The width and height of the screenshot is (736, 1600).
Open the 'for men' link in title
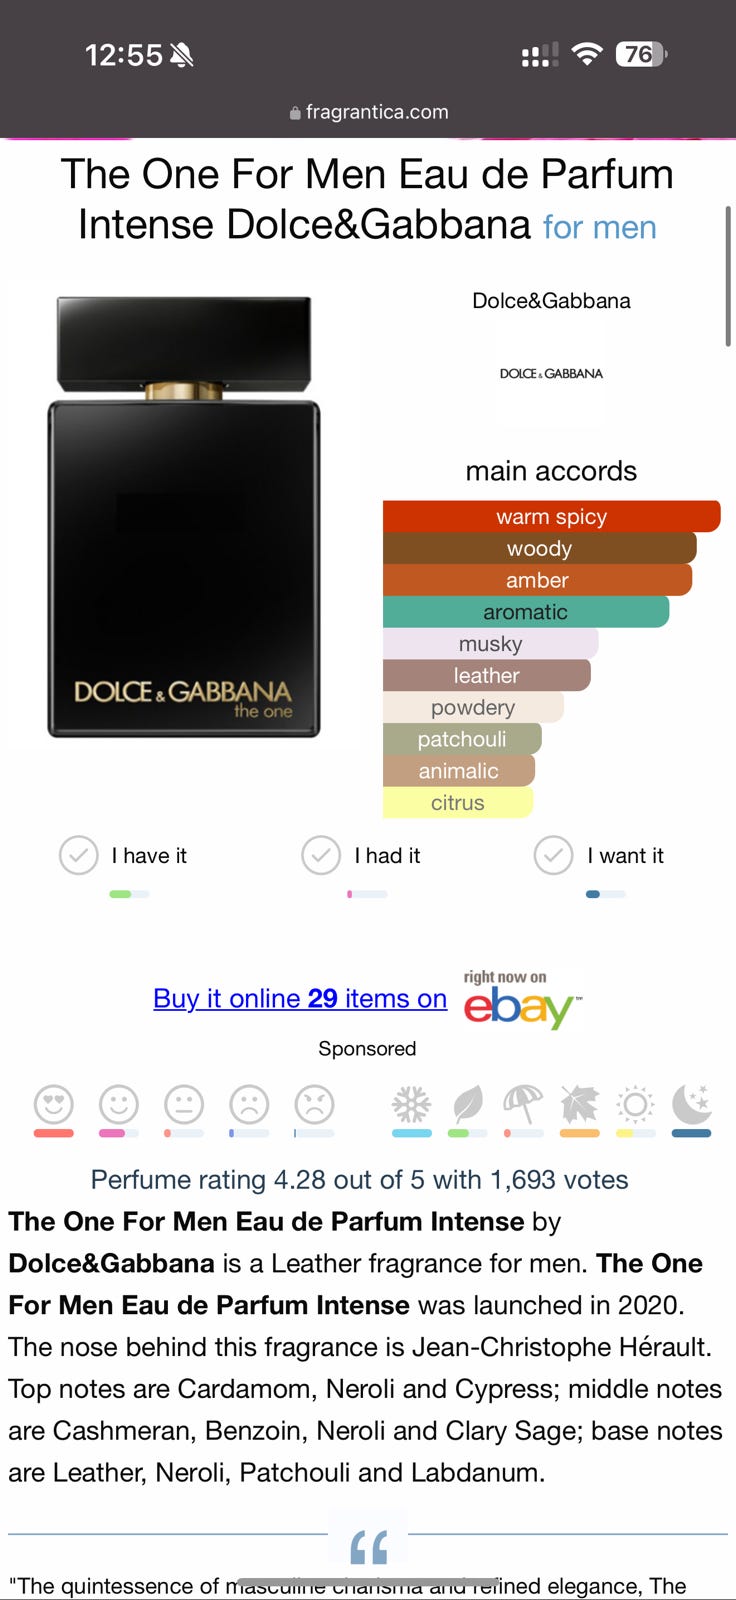tap(600, 227)
